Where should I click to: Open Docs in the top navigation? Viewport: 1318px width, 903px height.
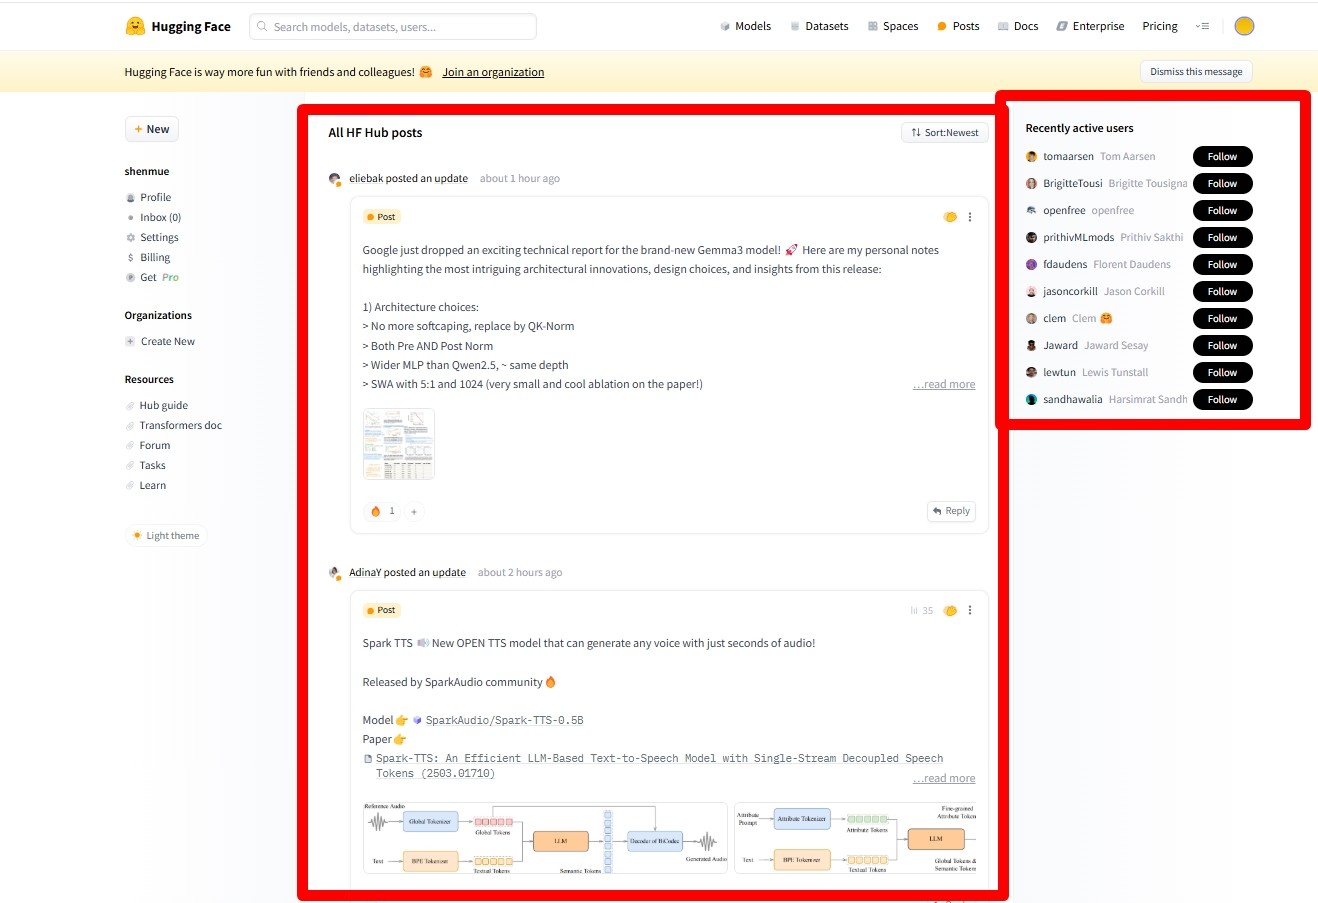1018,26
